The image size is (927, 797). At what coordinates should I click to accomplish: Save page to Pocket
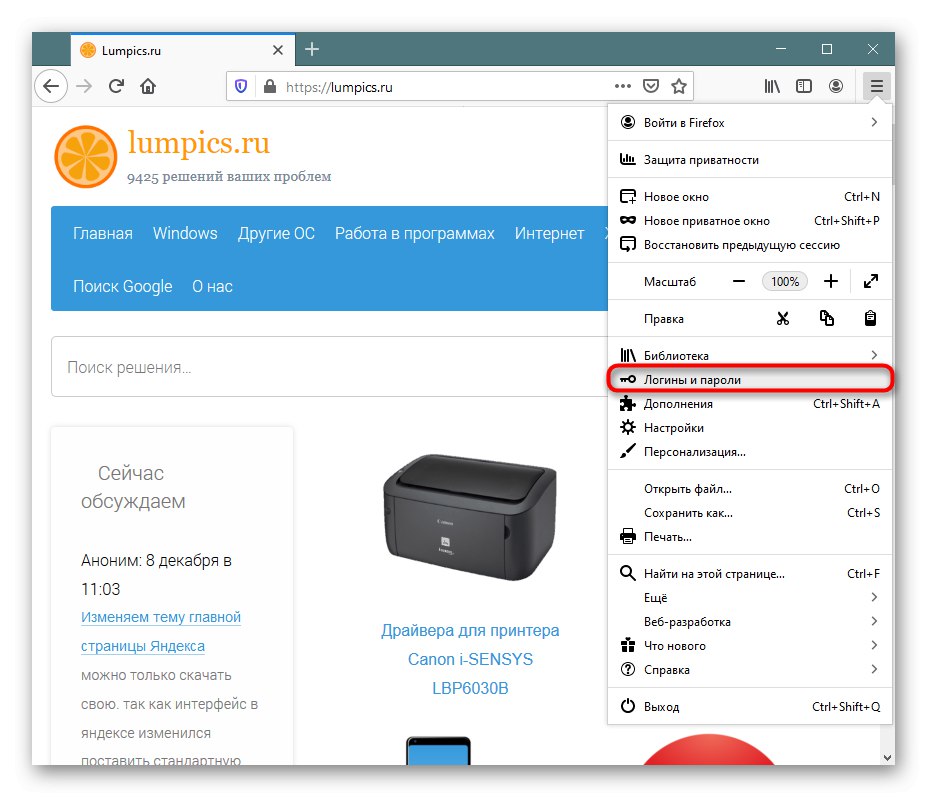(651, 86)
